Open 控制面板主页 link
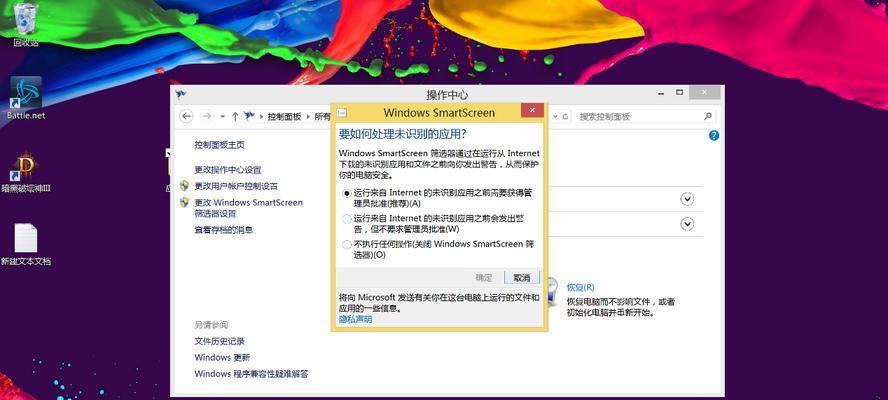888x400 pixels. [220, 145]
